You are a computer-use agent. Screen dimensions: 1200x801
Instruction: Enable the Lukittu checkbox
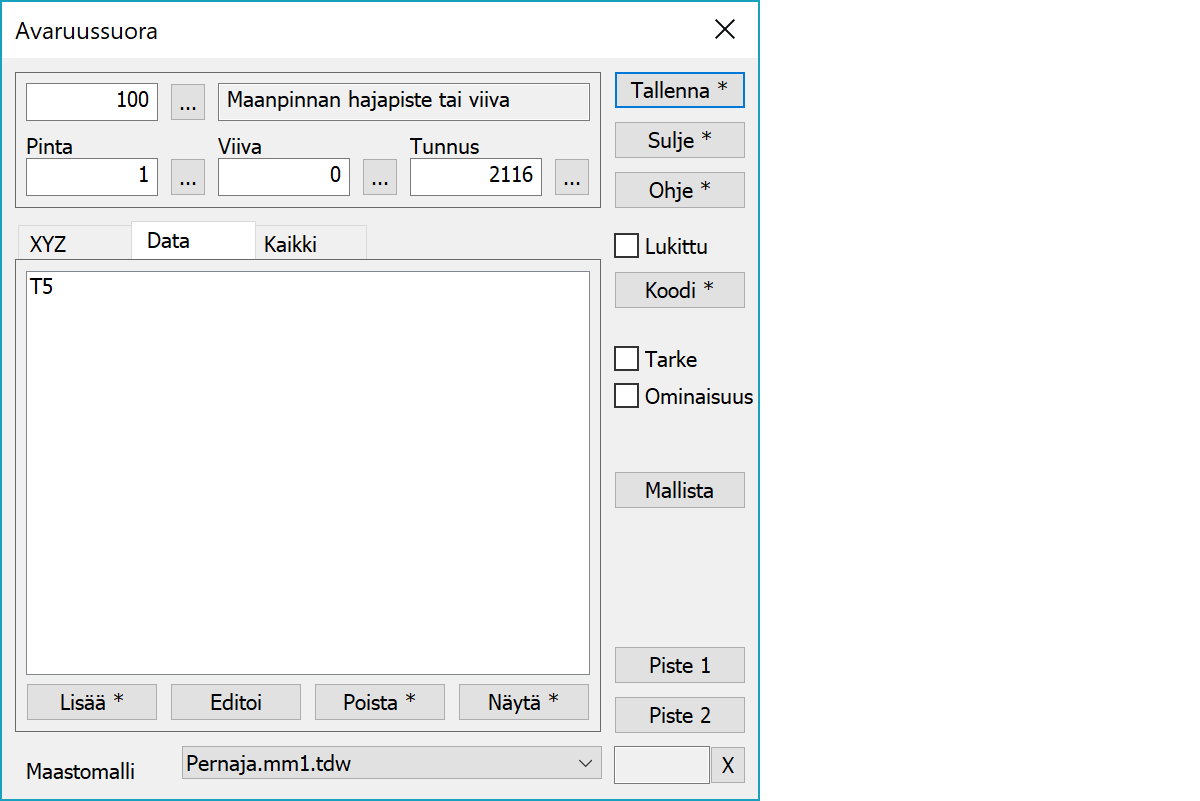tap(627, 246)
